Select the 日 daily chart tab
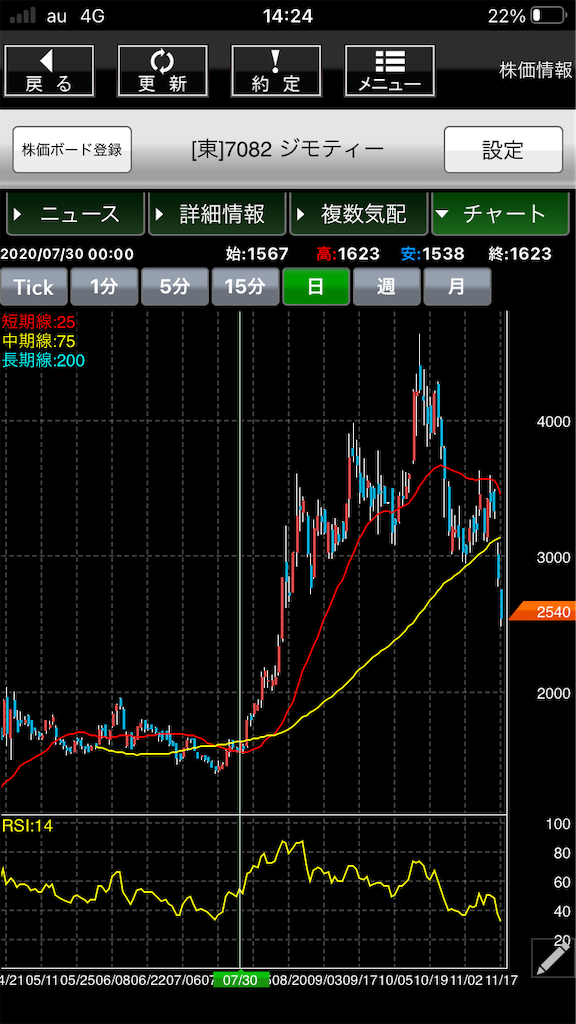Screen dimensions: 576x1024 coord(315,287)
